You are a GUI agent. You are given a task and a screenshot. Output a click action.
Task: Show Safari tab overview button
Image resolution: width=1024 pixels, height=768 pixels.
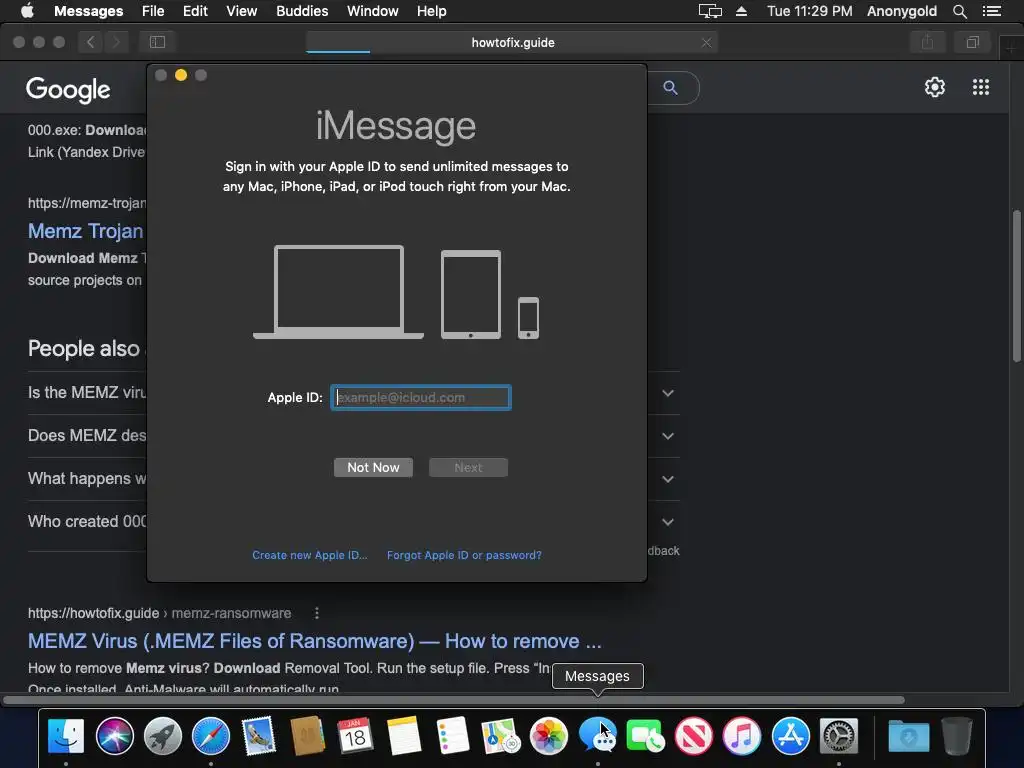coord(972,42)
